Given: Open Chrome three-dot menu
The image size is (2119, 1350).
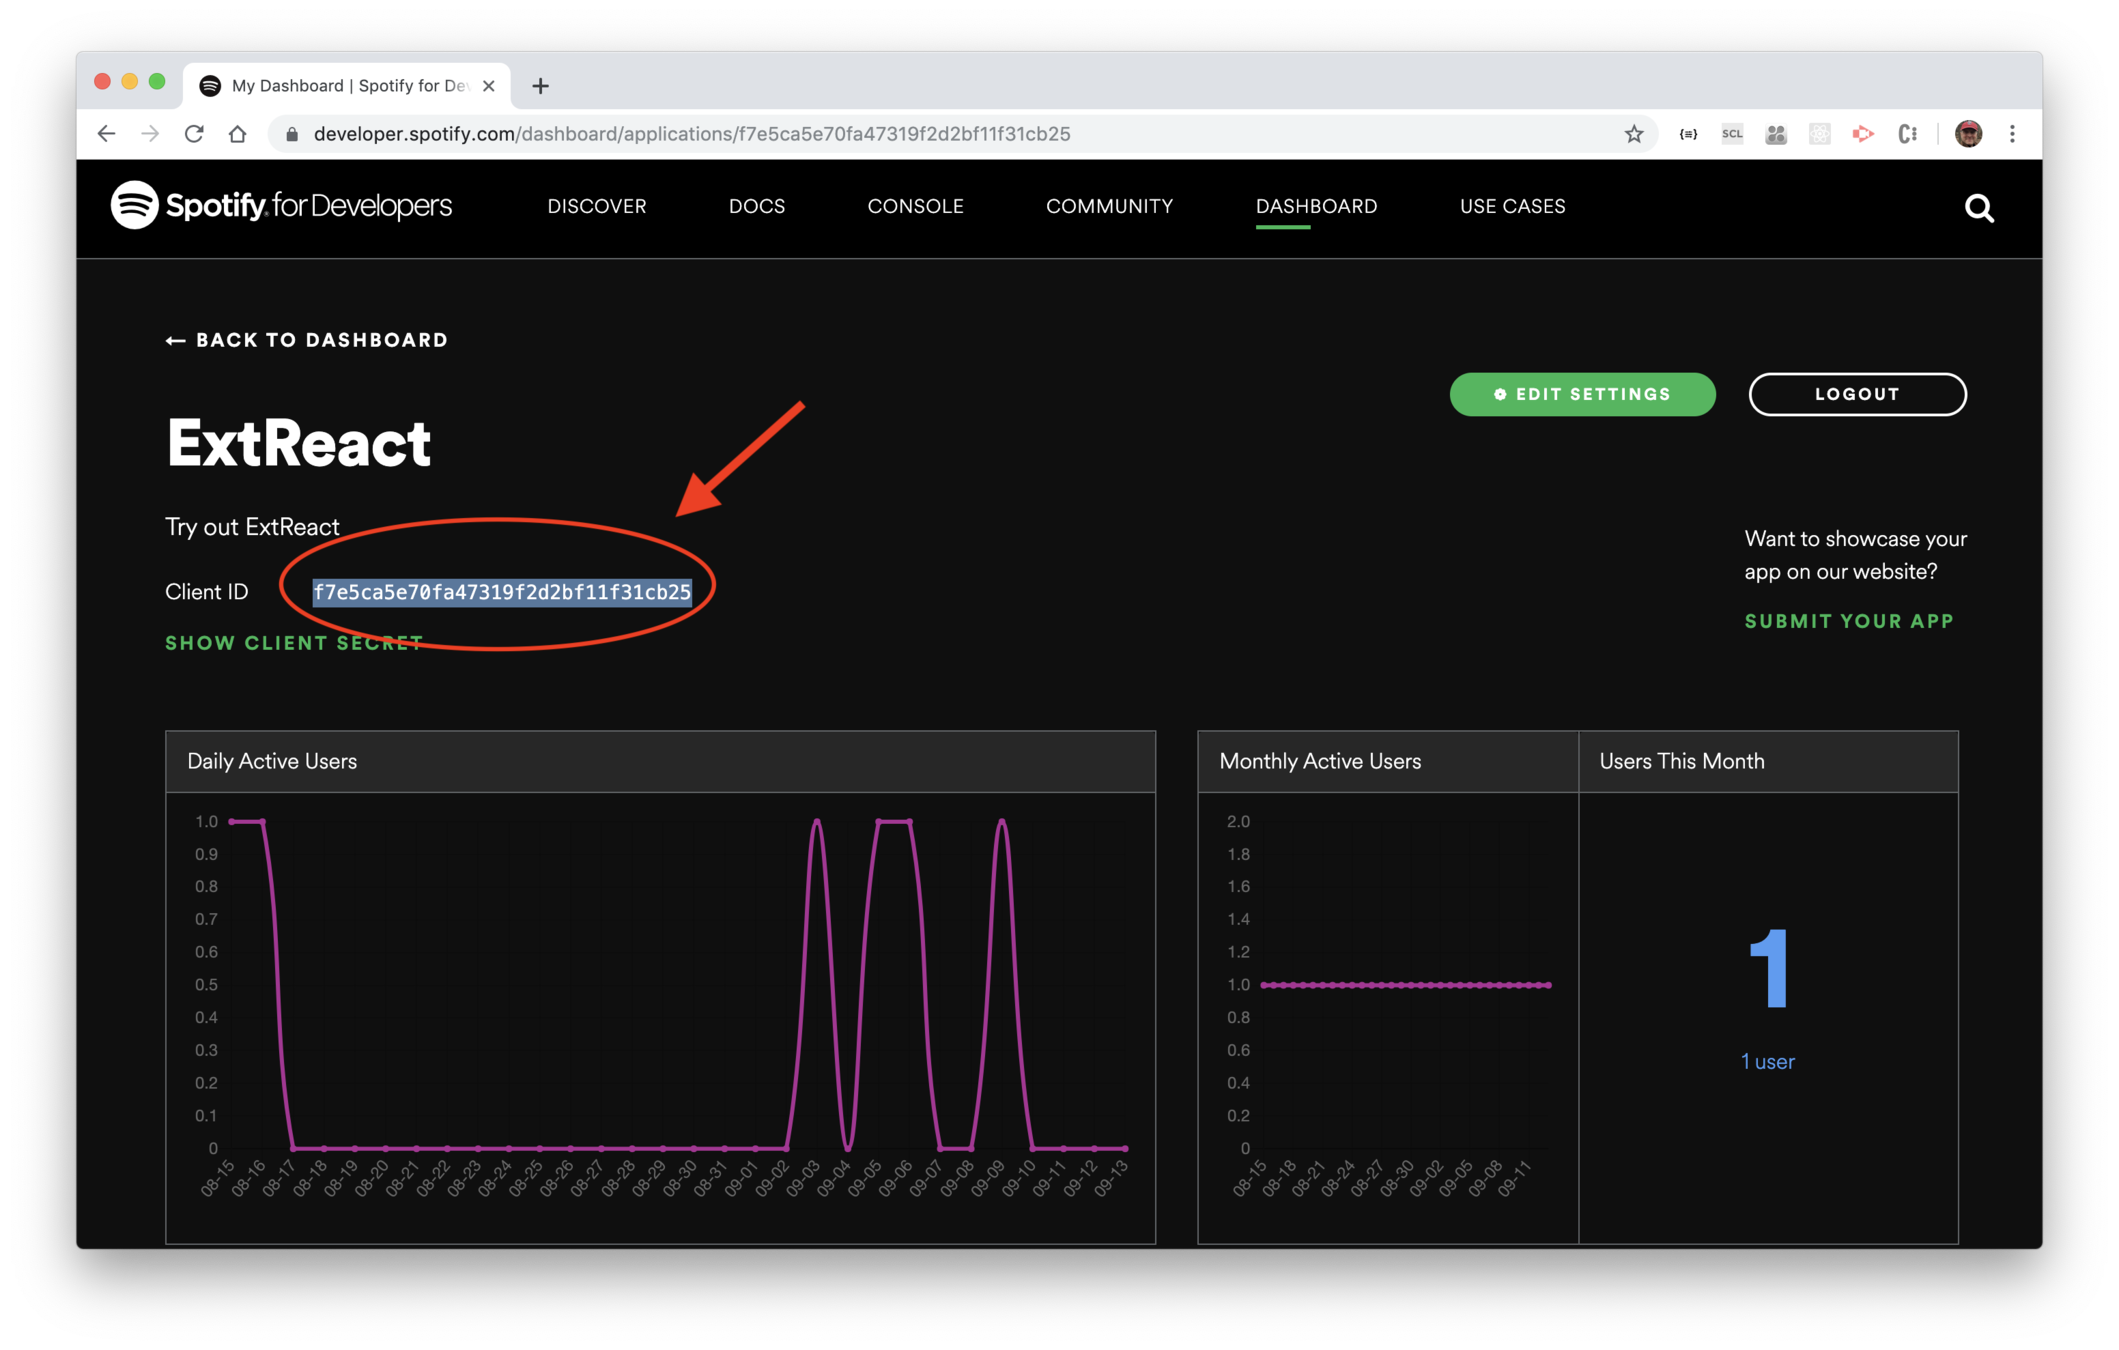Looking at the screenshot, I should [x=2012, y=134].
